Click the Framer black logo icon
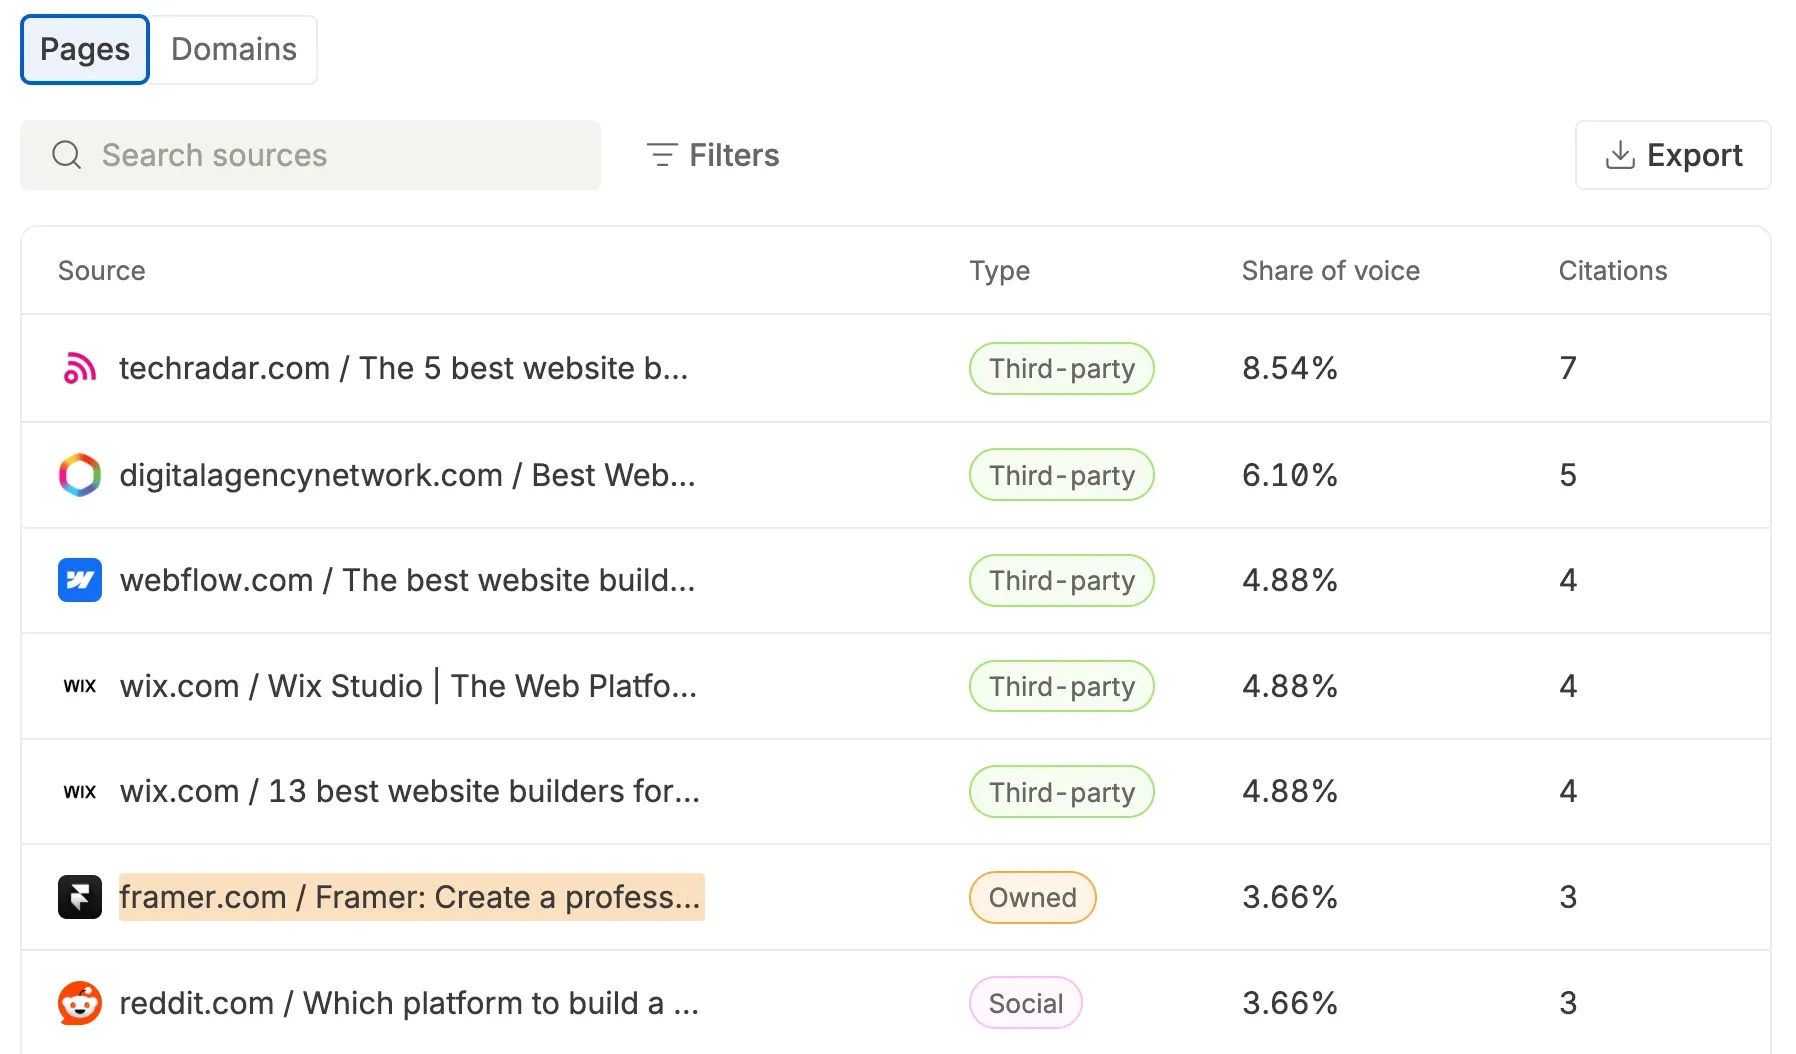The width and height of the screenshot is (1796, 1054). pyautogui.click(x=80, y=897)
